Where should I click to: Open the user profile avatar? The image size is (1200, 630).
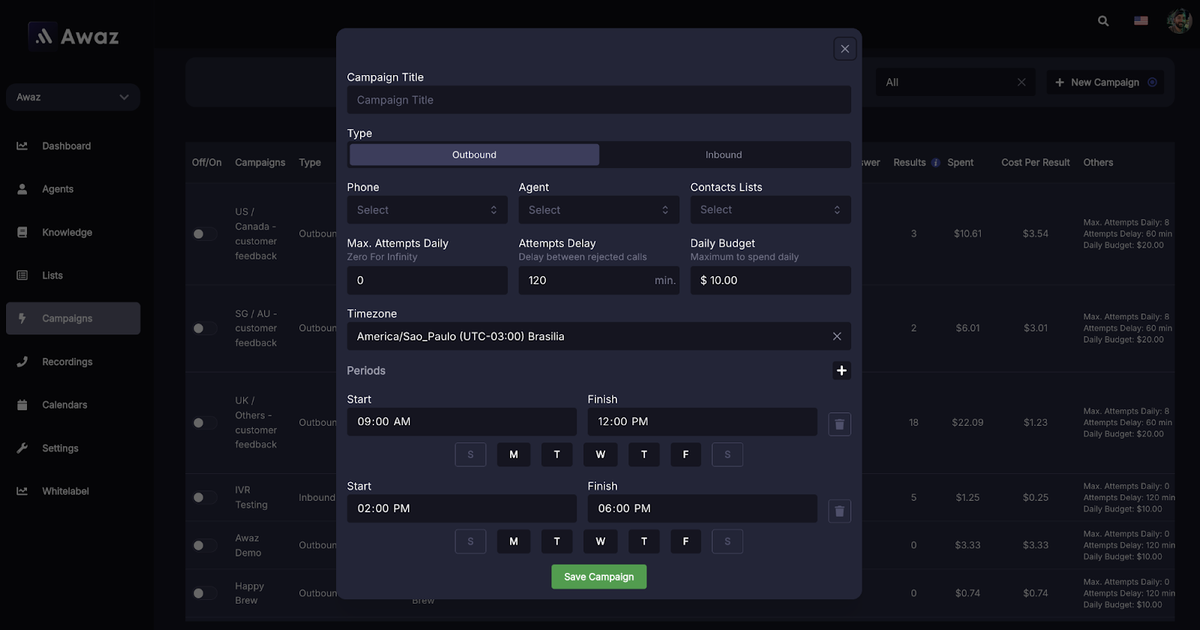(1178, 21)
